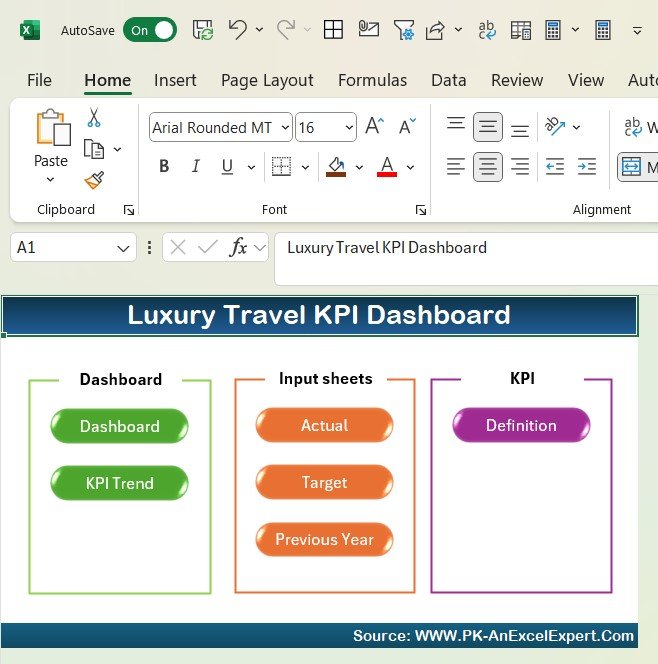Align text right
Viewport: 658px width, 664px height.
pyautogui.click(x=520, y=166)
